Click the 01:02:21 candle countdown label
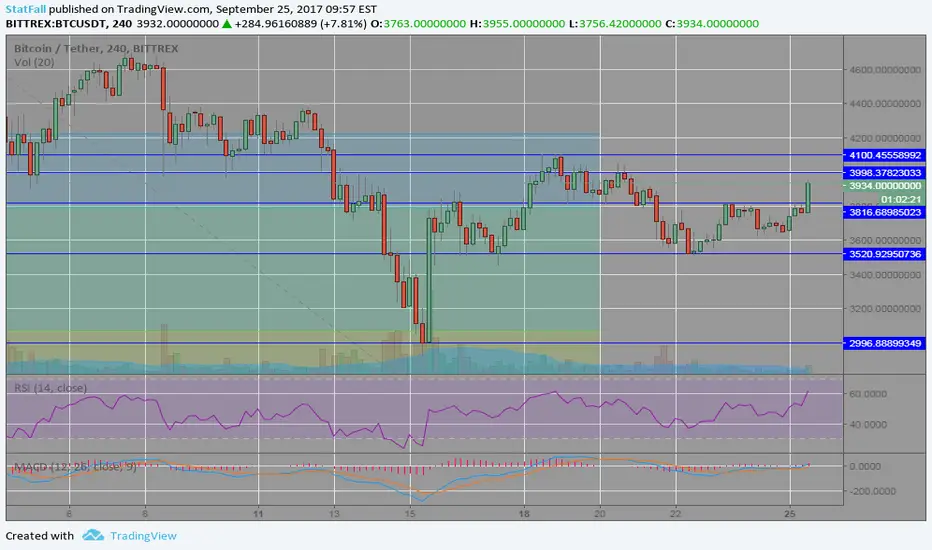The height and width of the screenshot is (550, 932). pyautogui.click(x=901, y=199)
